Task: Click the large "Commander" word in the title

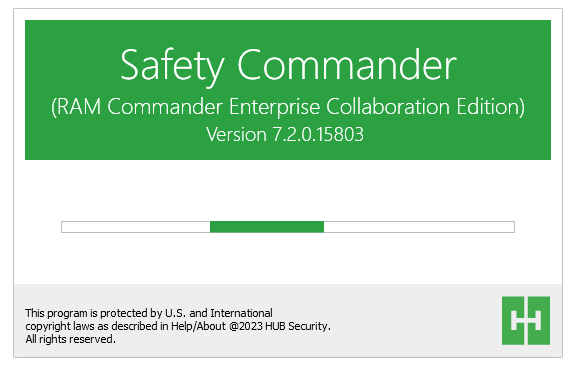Action: click(347, 65)
